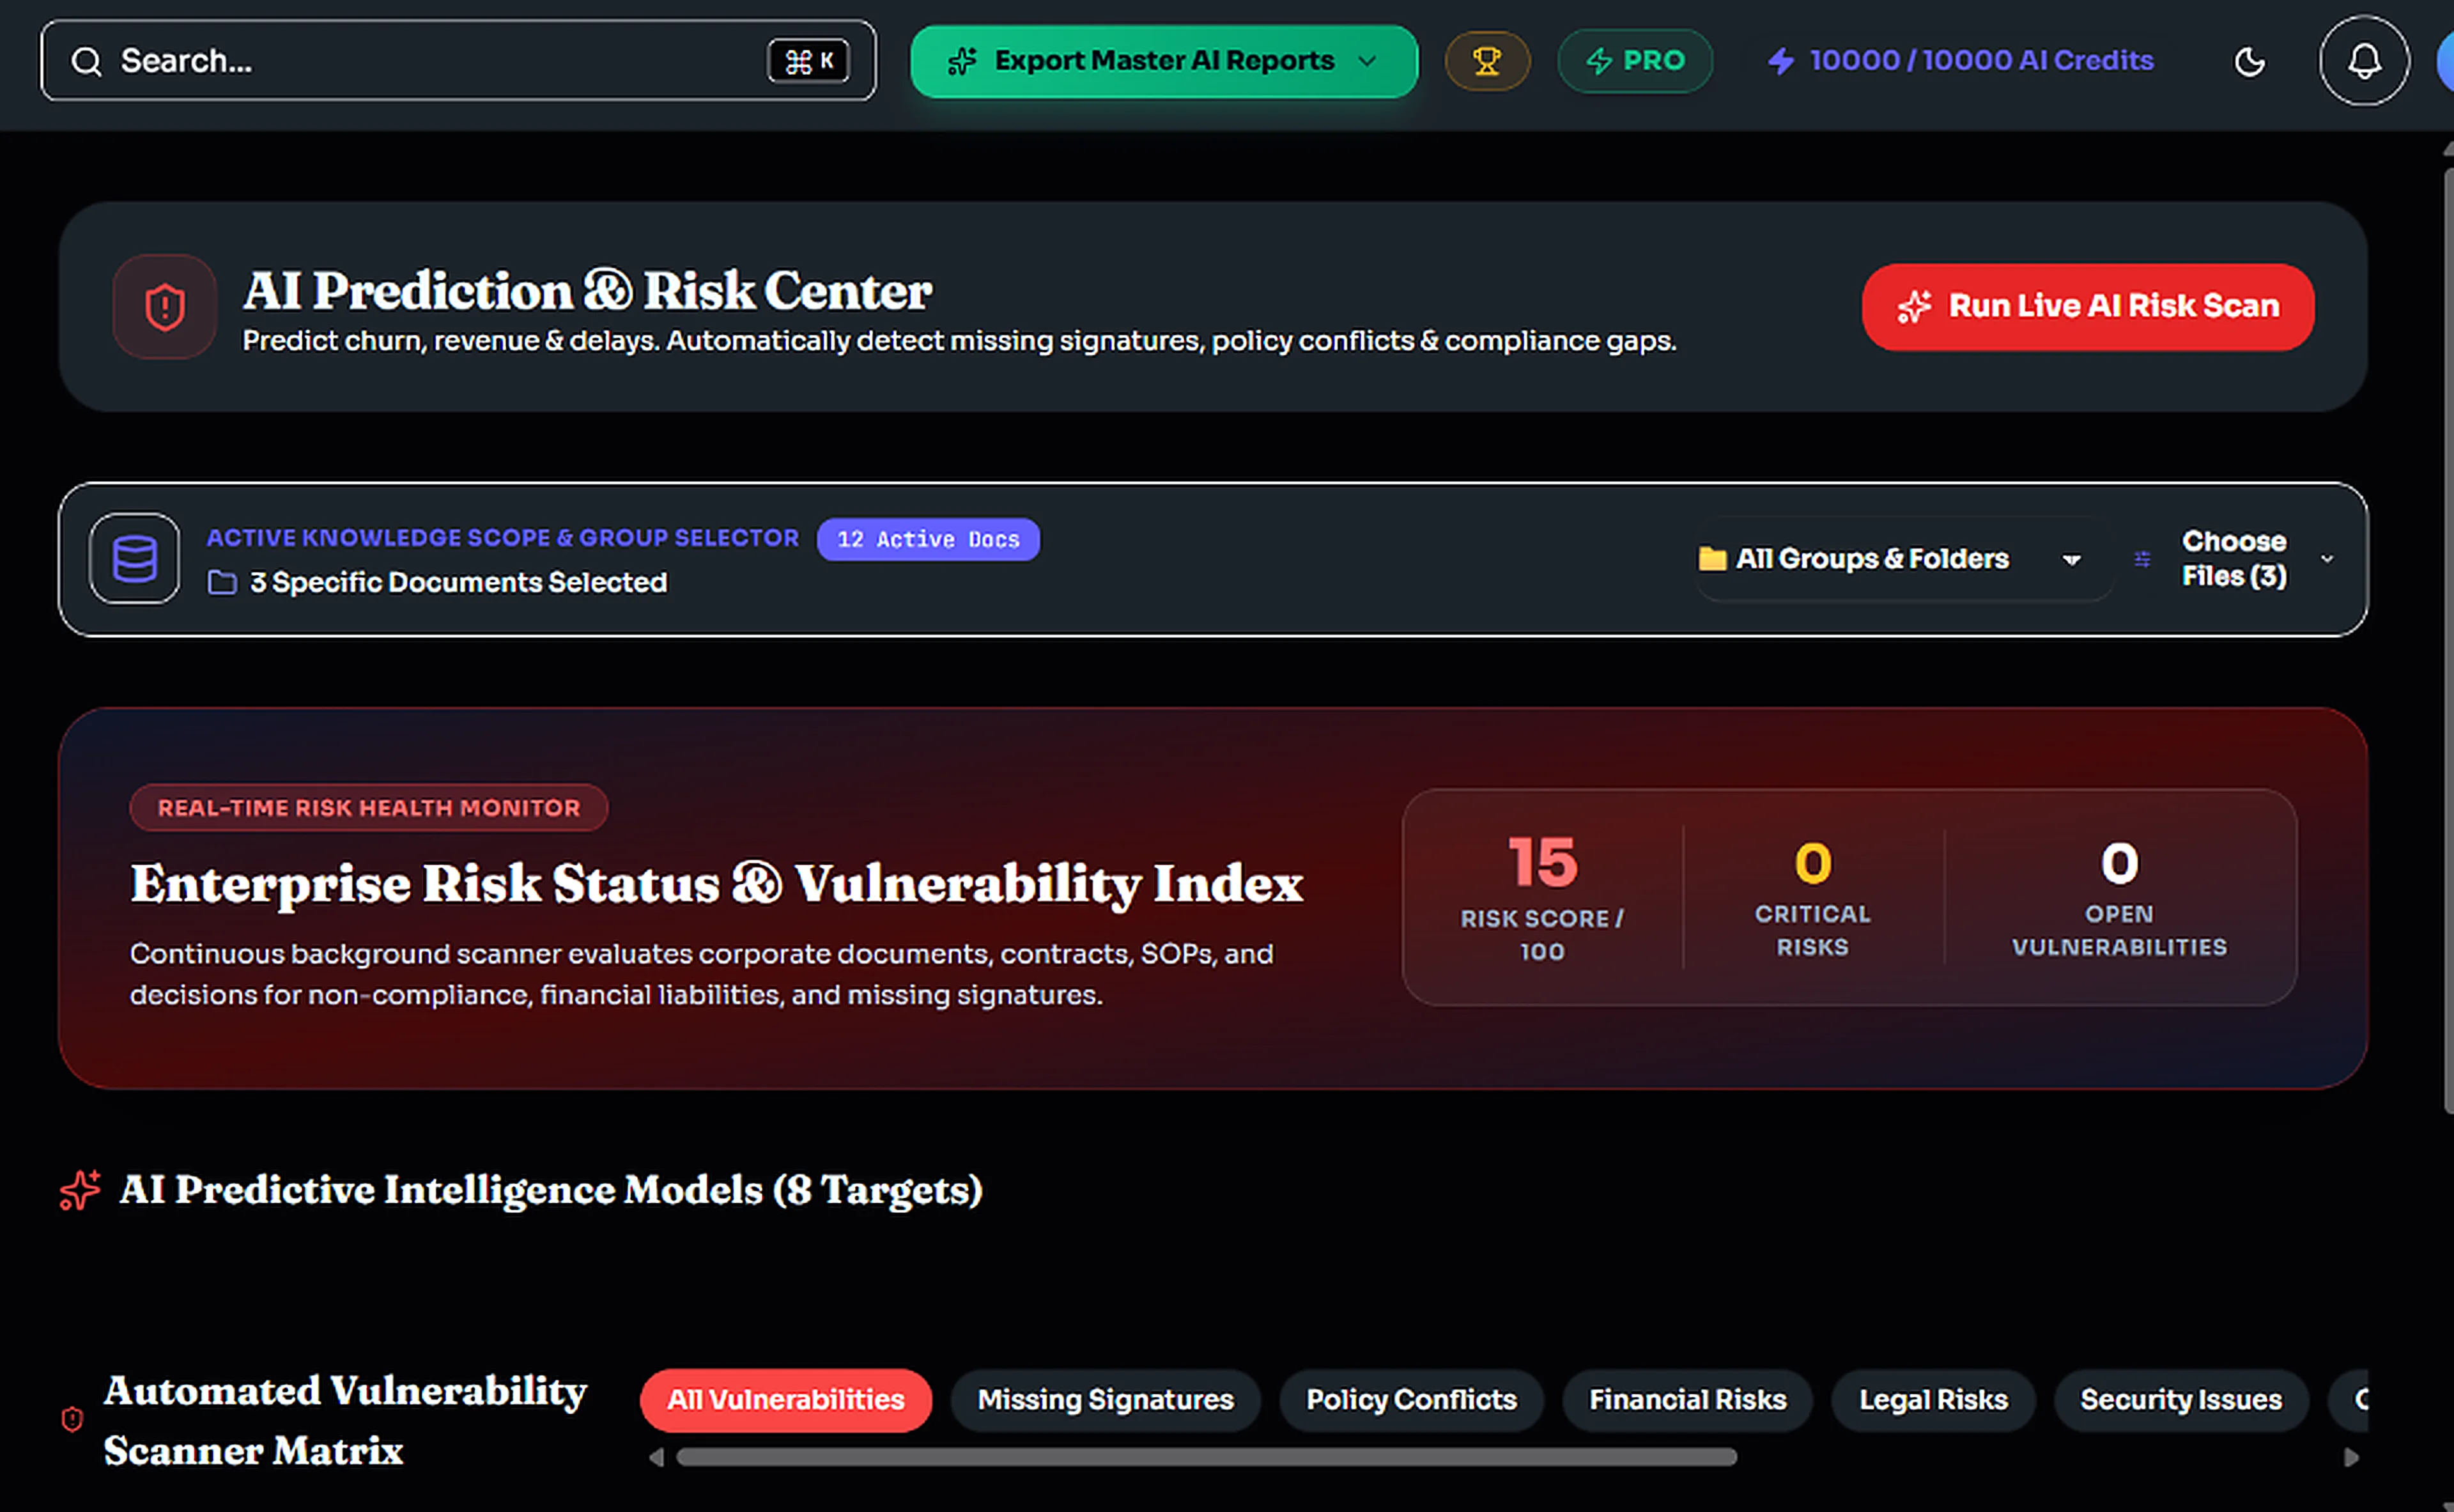This screenshot has height=1512, width=2454.
Task: Click the left arrow of tab scrollbar
Action: (x=656, y=1458)
